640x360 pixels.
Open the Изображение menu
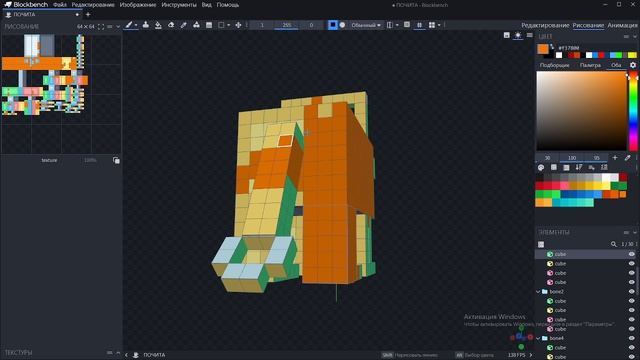[x=138, y=5]
